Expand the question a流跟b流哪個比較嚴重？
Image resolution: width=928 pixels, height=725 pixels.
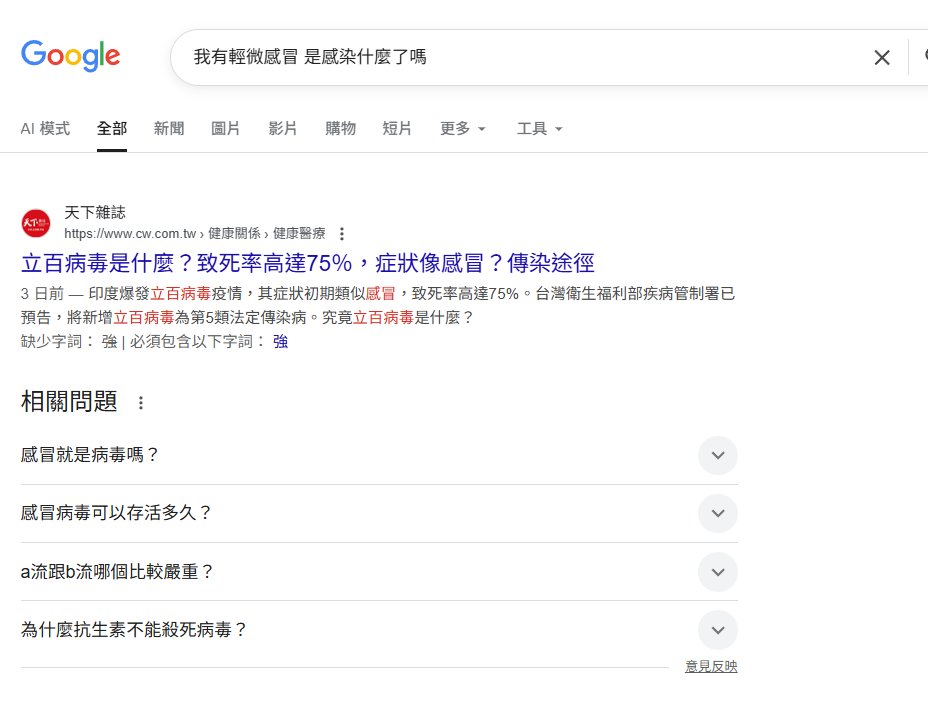click(x=379, y=572)
